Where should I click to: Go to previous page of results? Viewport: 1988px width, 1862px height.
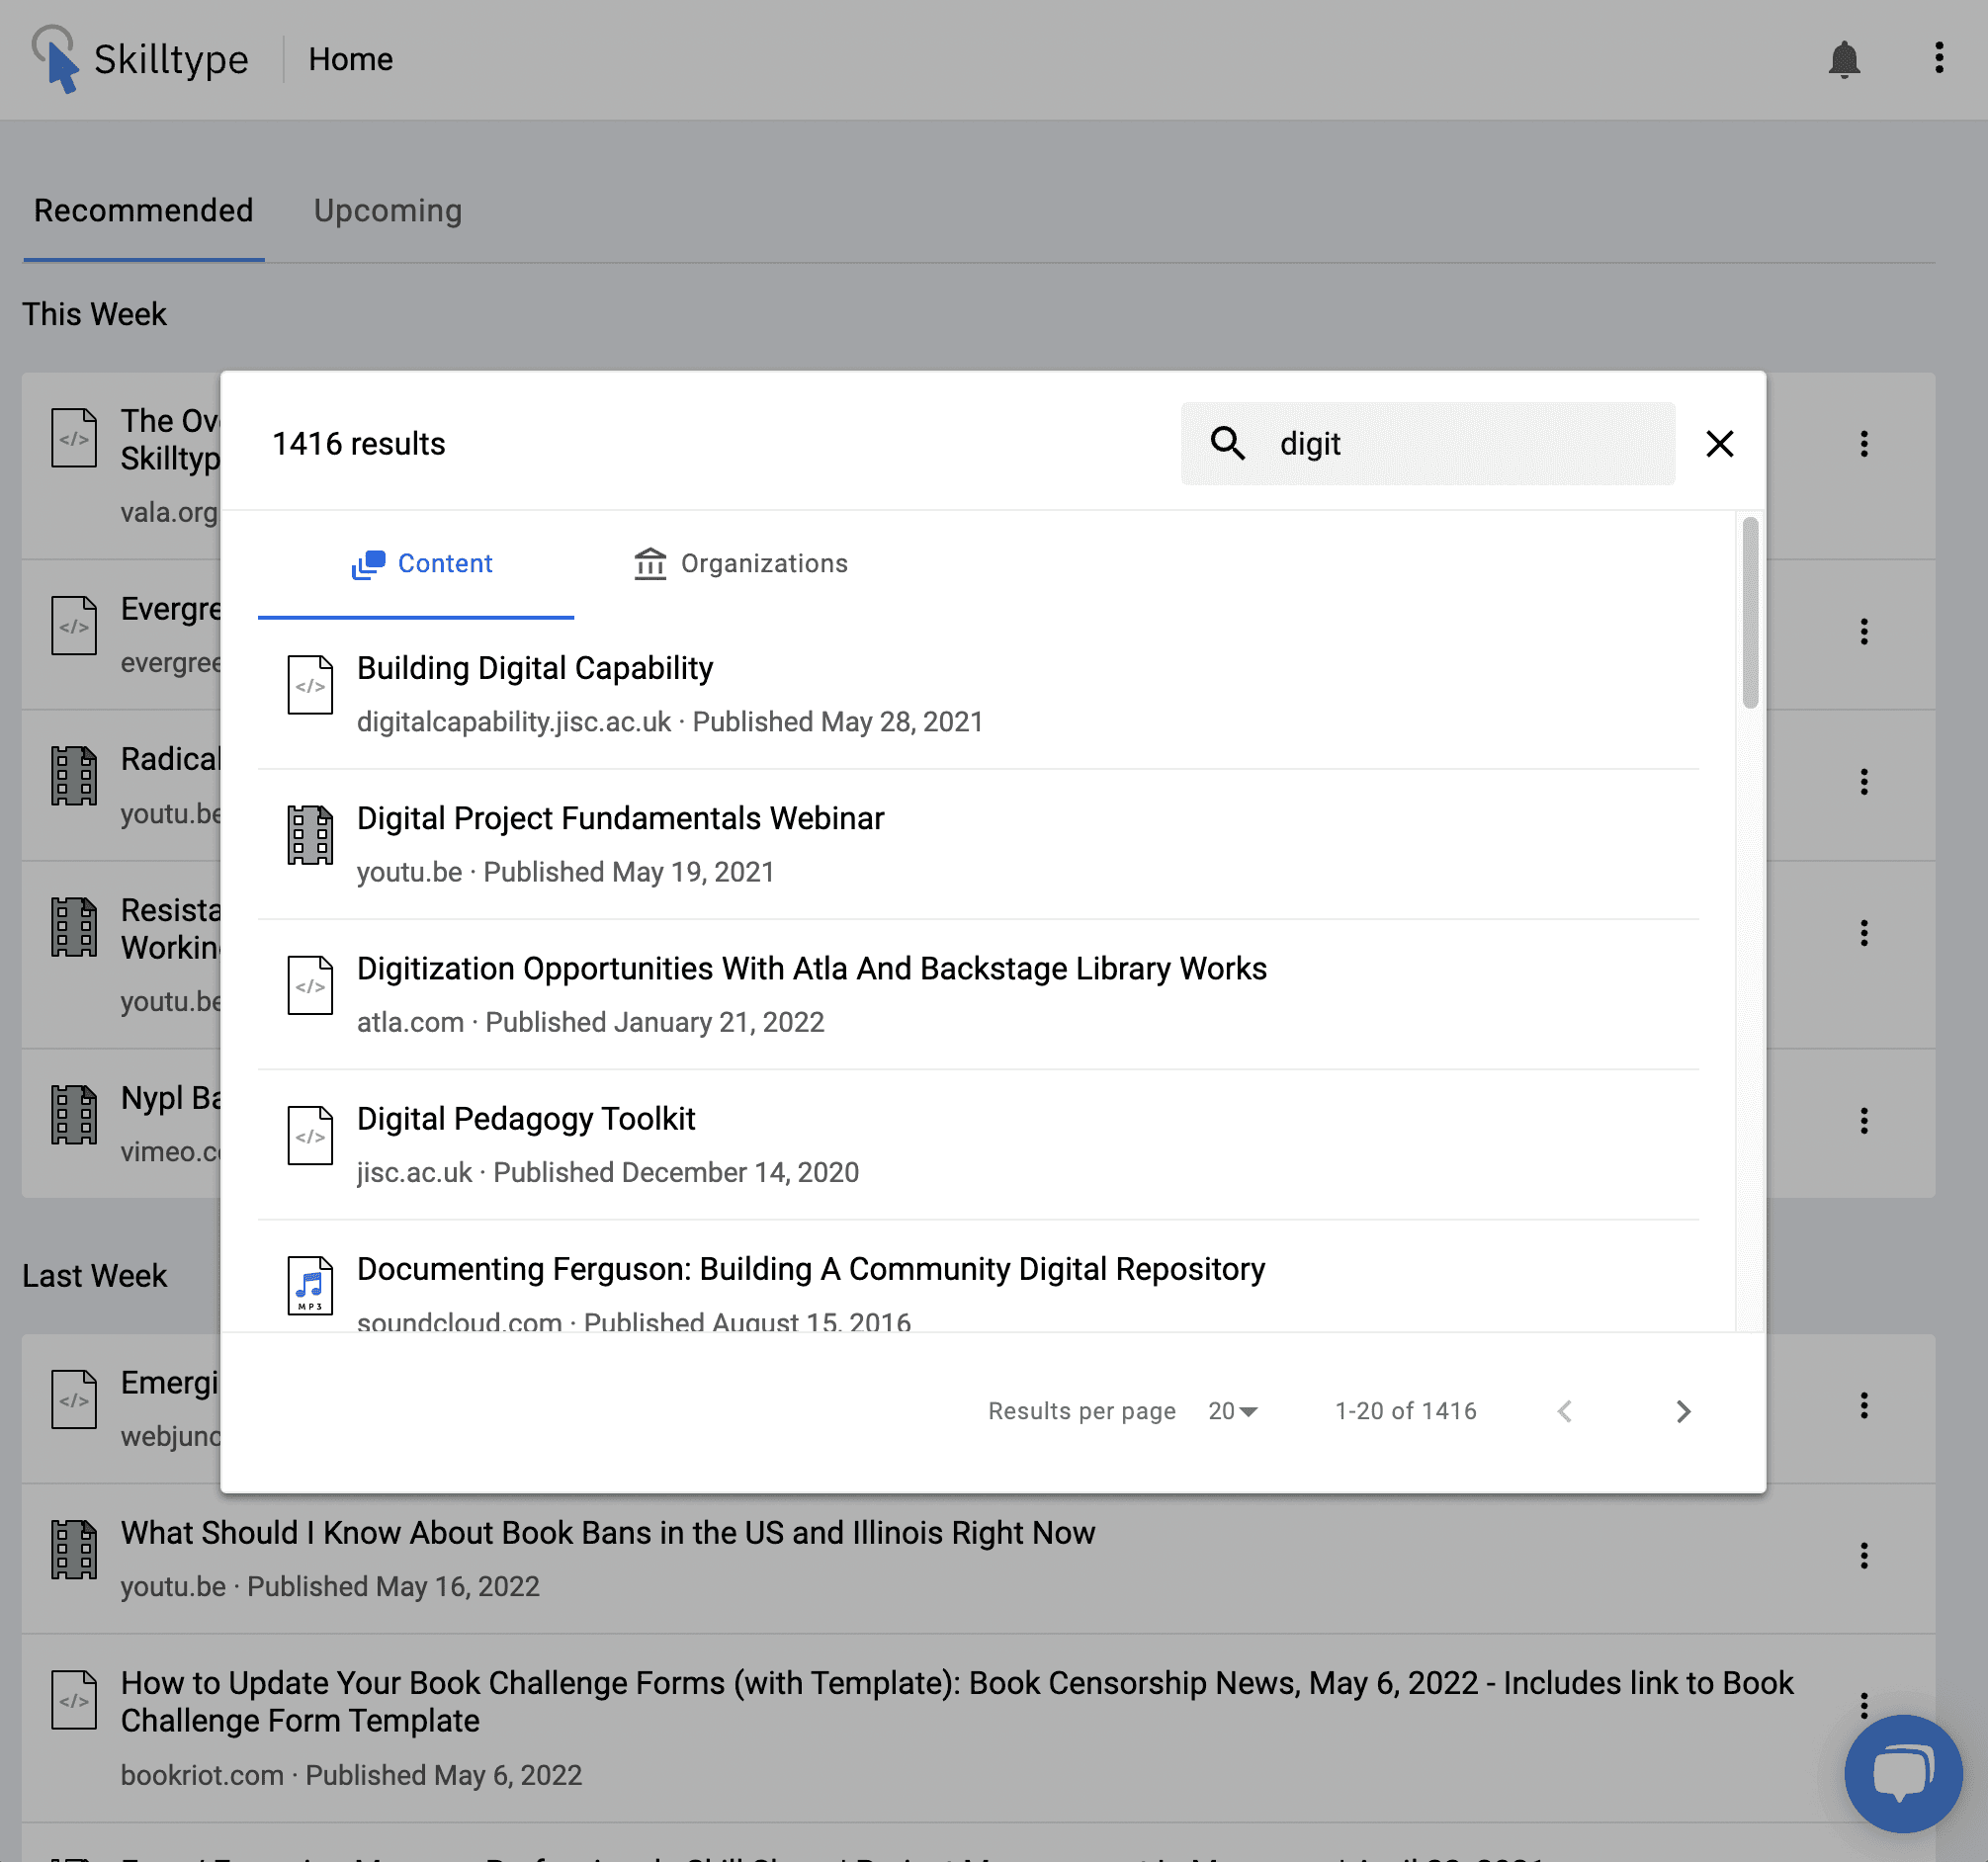(x=1565, y=1411)
